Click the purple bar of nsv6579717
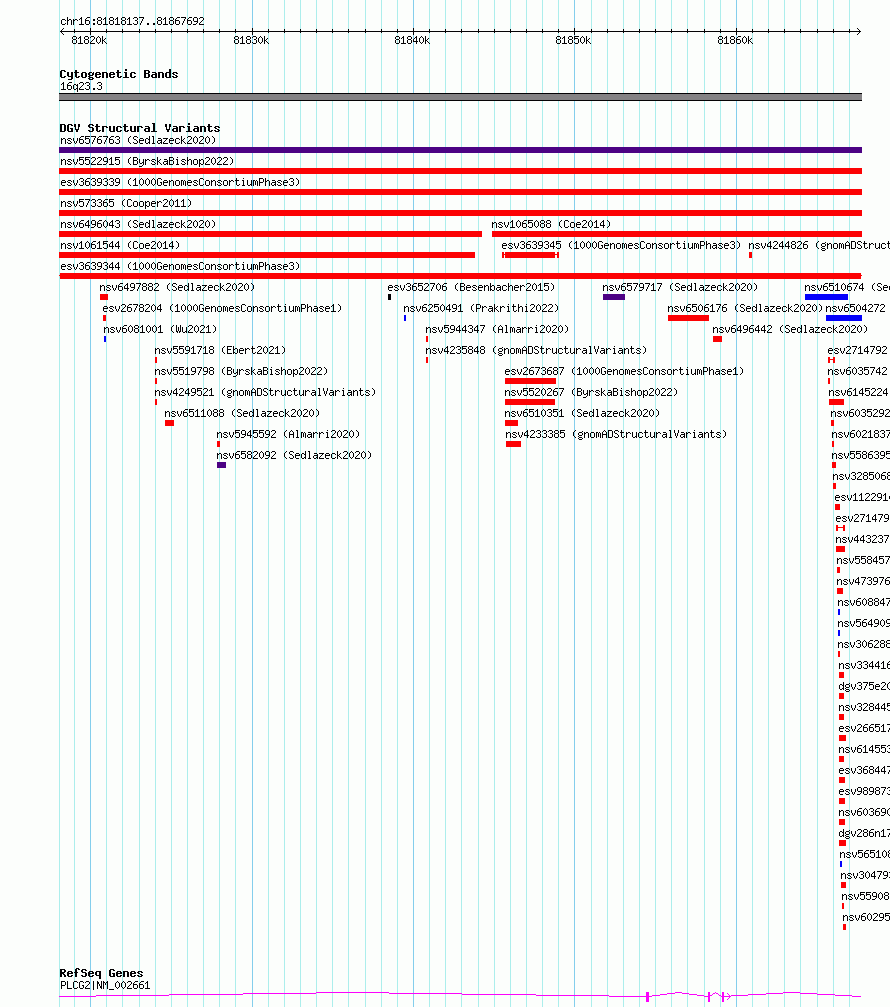890x1007 pixels. (x=614, y=297)
